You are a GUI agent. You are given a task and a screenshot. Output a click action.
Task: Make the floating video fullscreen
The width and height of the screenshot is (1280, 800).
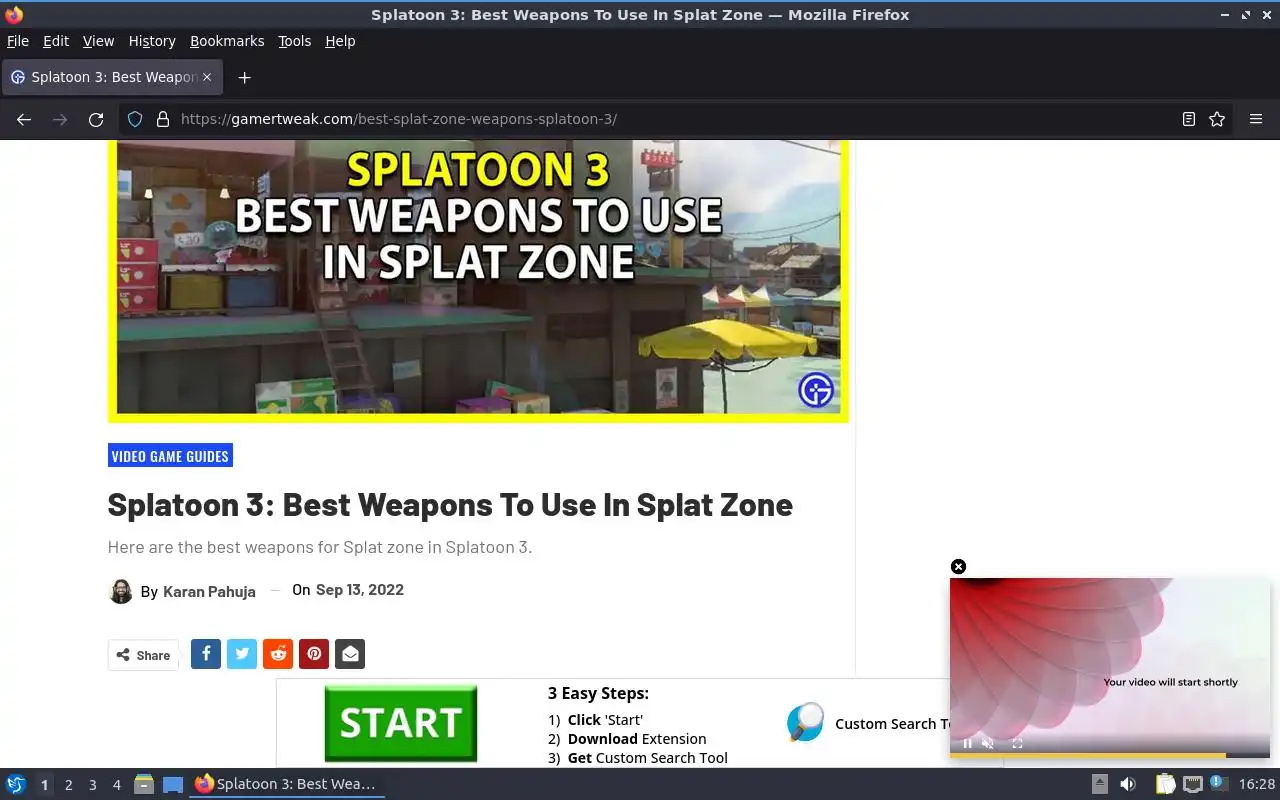pyautogui.click(x=1017, y=743)
